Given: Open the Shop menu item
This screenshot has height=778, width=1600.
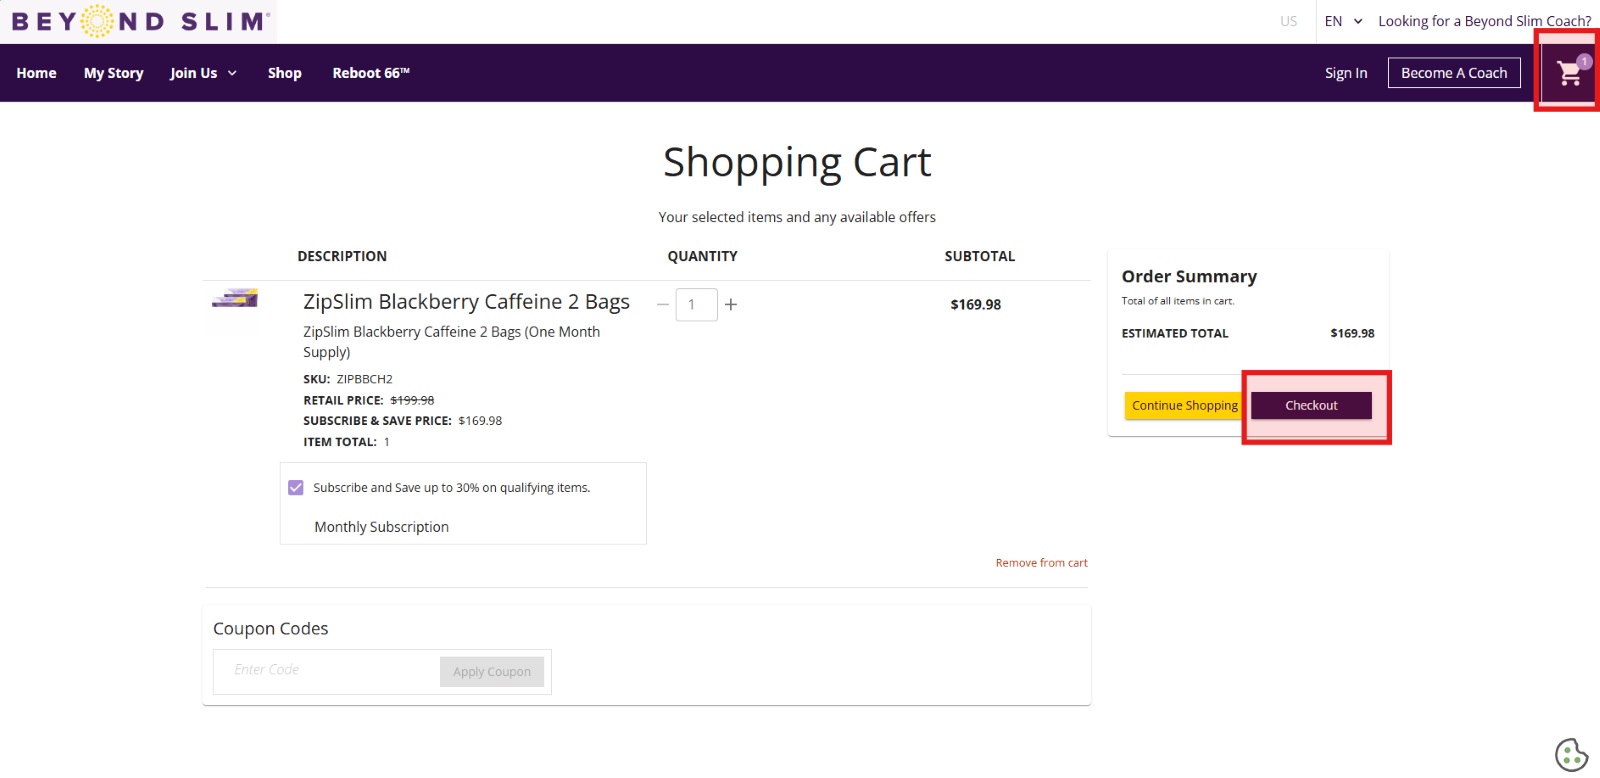Looking at the screenshot, I should [285, 73].
